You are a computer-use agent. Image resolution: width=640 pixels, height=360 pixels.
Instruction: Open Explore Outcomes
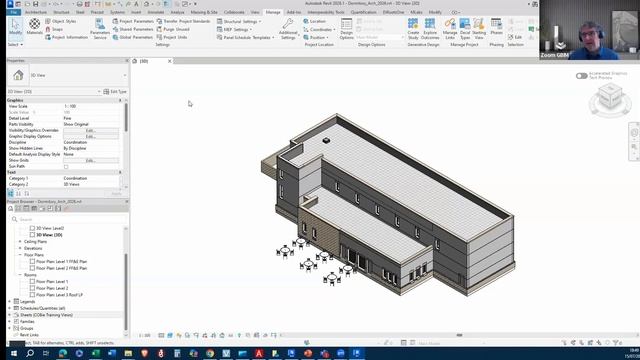tap(430, 29)
